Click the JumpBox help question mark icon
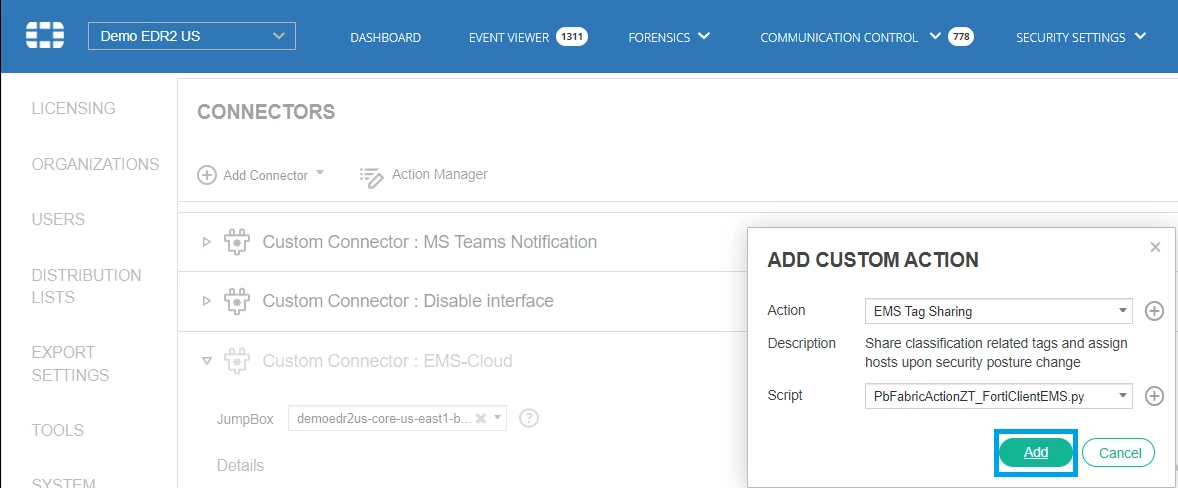Screen dimensions: 1178x488 [529, 417]
